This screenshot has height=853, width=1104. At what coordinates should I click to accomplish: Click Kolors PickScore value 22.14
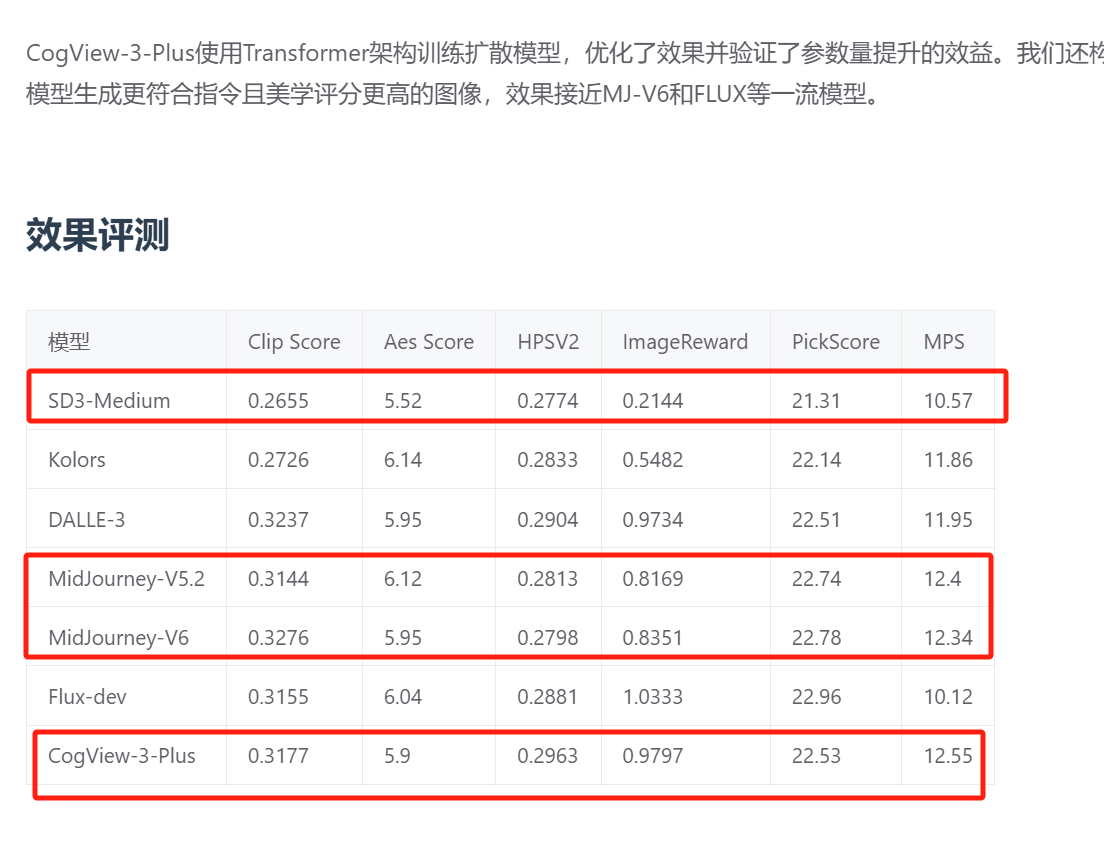tap(817, 460)
